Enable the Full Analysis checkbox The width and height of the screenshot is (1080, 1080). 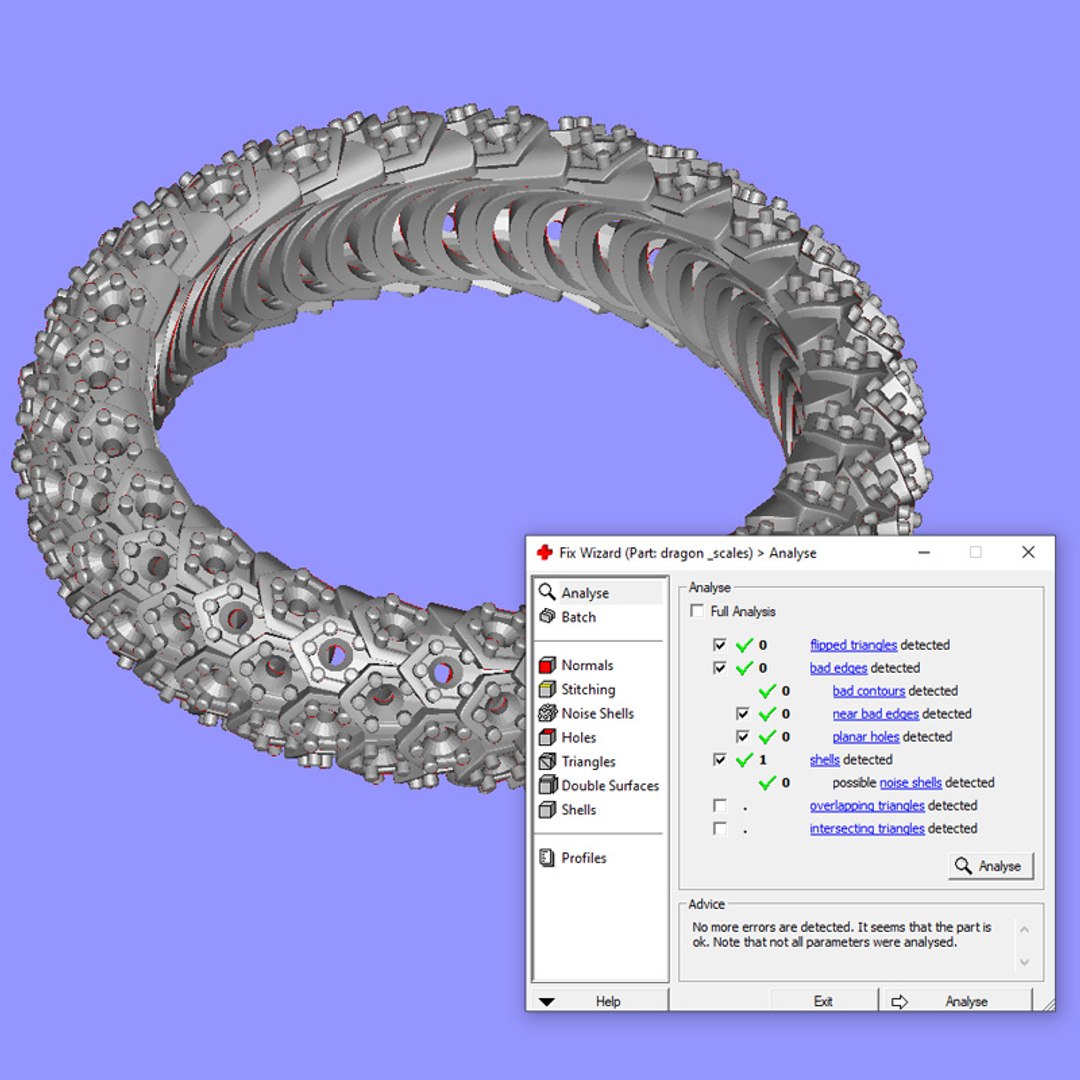coord(697,611)
